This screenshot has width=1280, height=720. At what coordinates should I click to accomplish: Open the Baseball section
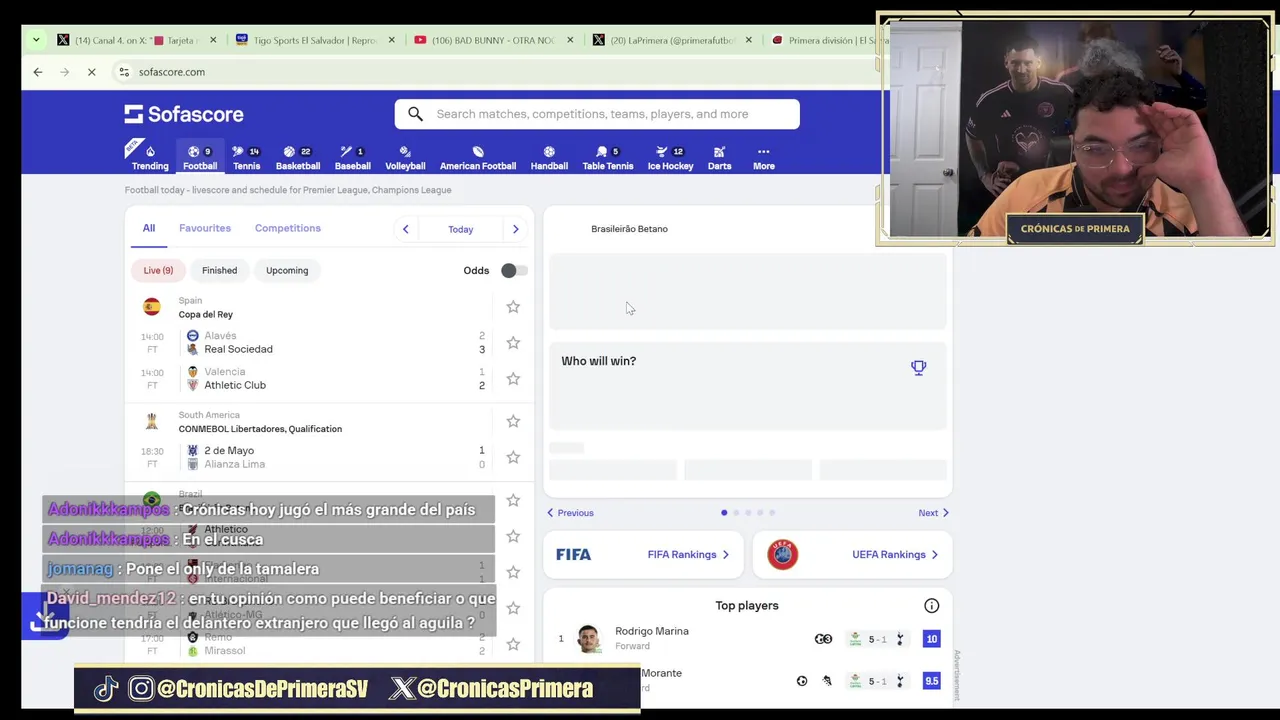coord(352,158)
